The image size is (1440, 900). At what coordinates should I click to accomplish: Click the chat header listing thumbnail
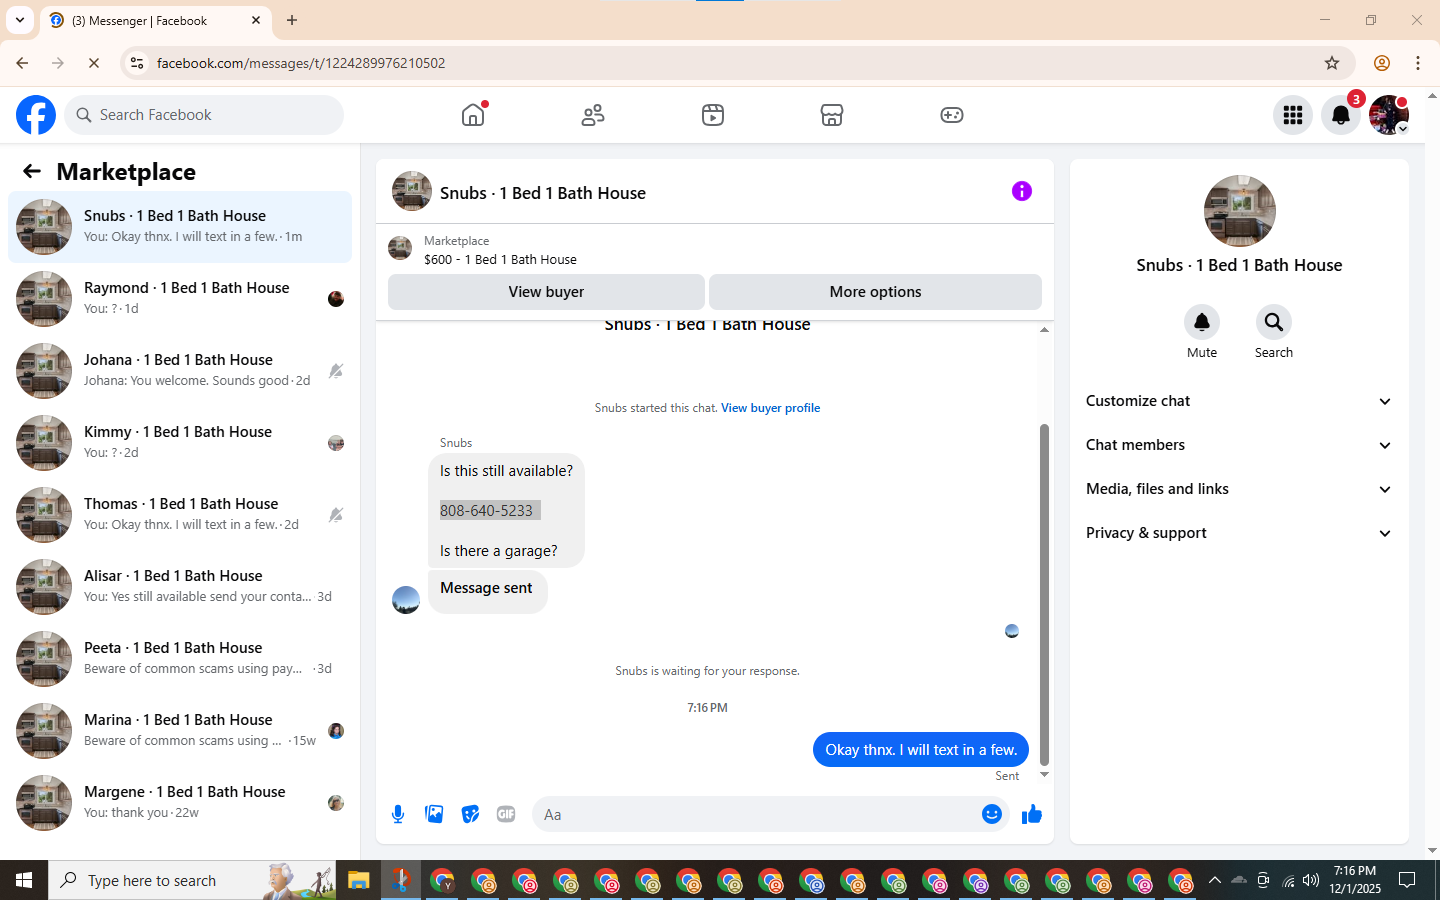pyautogui.click(x=412, y=191)
